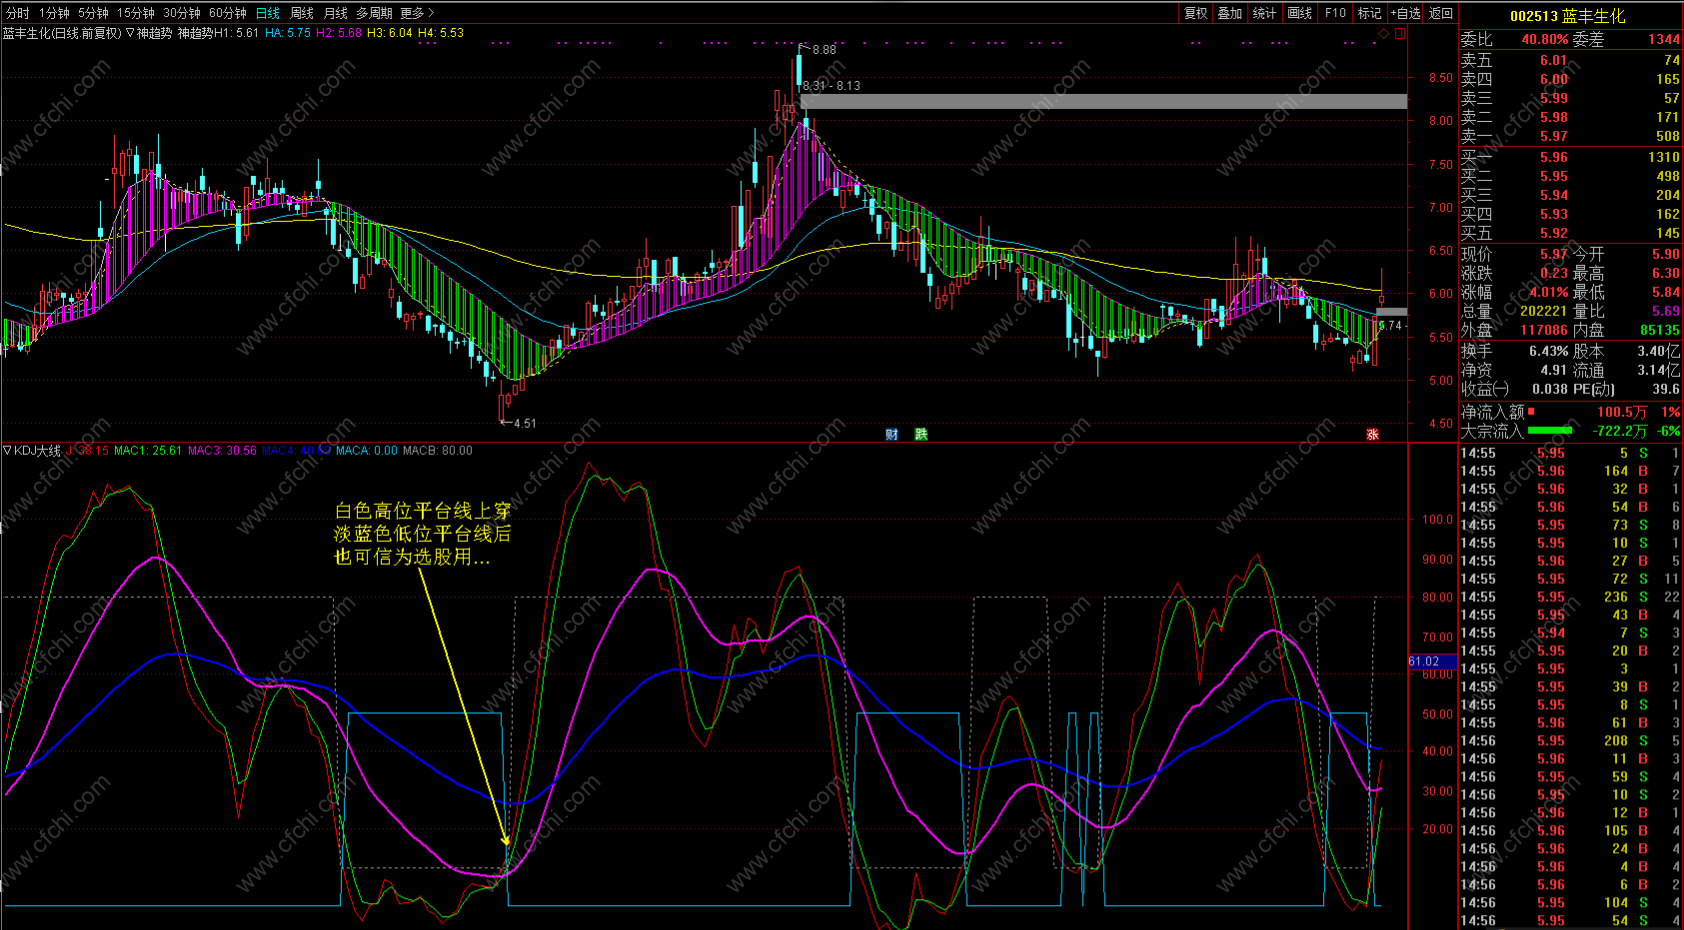Screen dimensions: 1684x930
Task: Toggle the 统计 statistics option
Action: click(1264, 13)
